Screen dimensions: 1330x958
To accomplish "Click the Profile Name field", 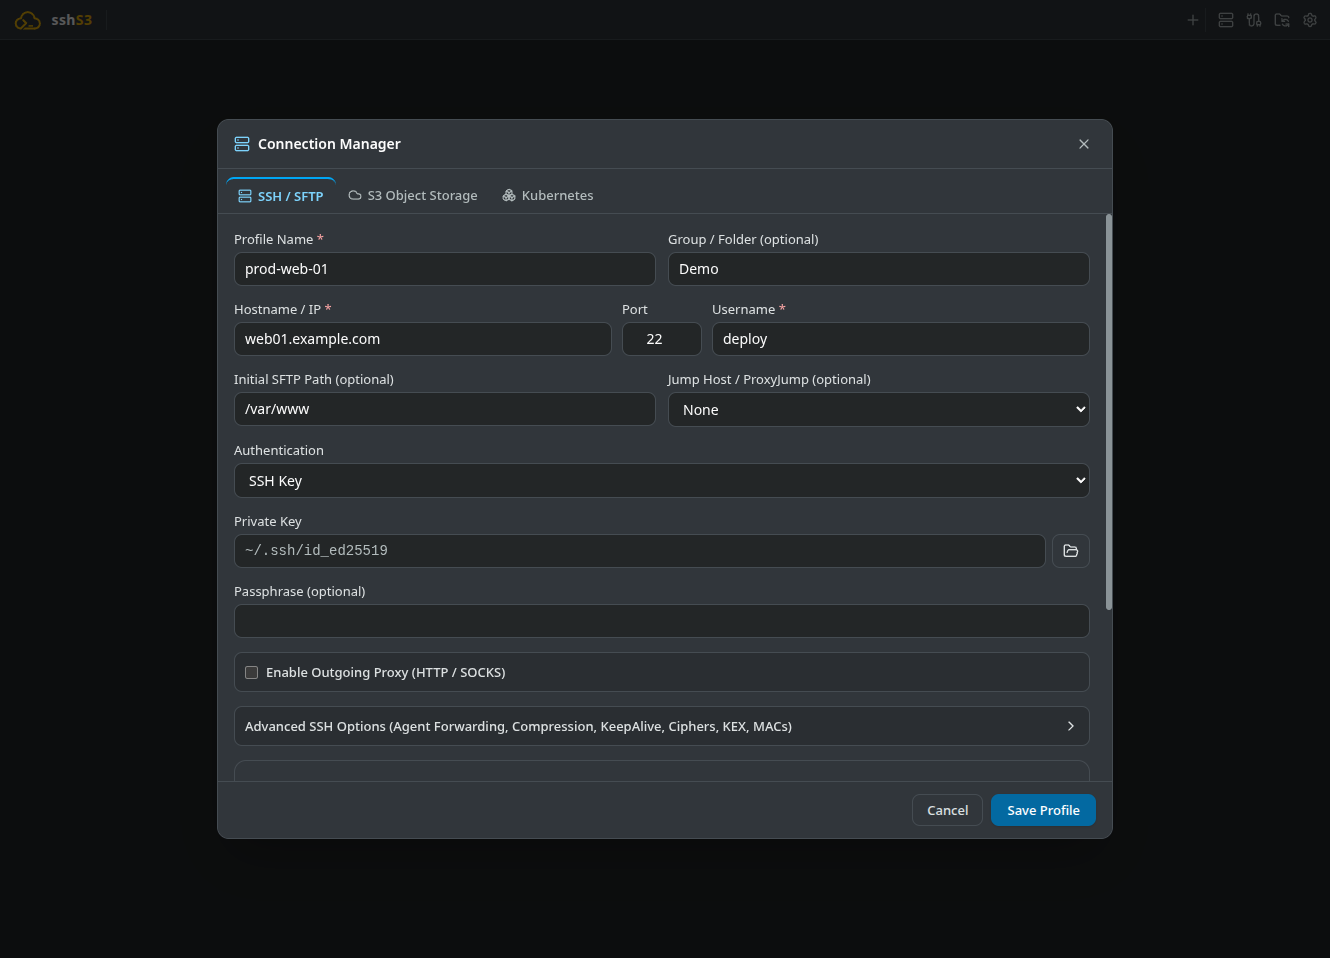I will point(445,269).
